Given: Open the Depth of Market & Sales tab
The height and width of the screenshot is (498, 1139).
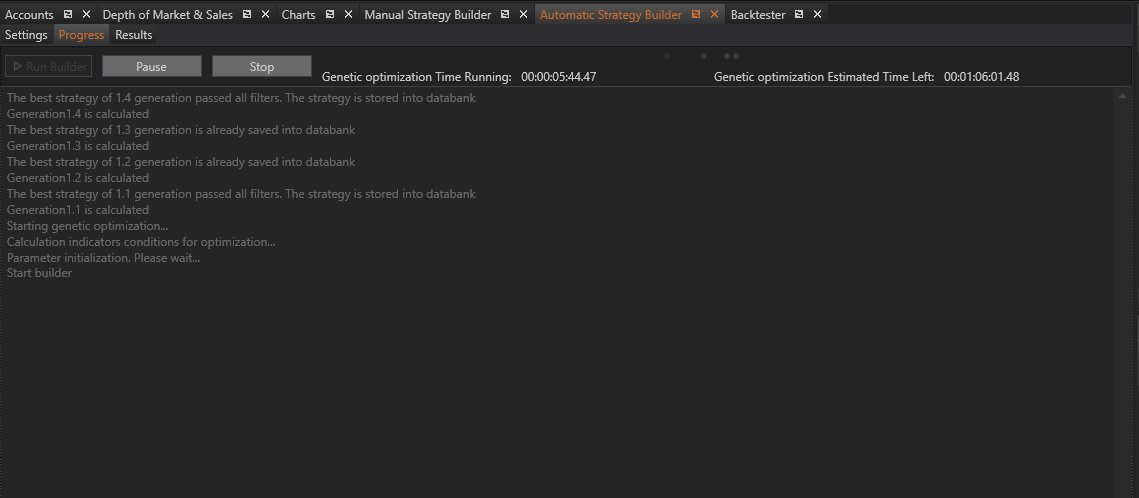Looking at the screenshot, I should click(167, 15).
